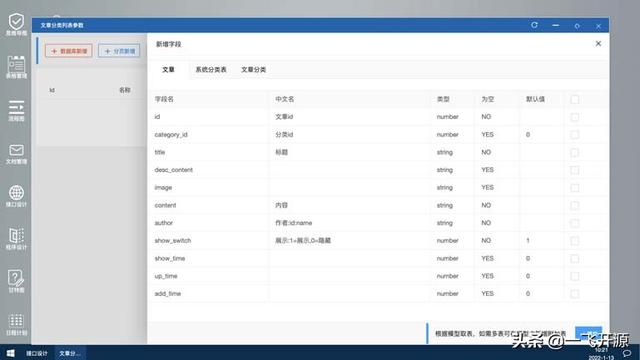
Task: Click the 中文名 column header
Action: point(284,99)
